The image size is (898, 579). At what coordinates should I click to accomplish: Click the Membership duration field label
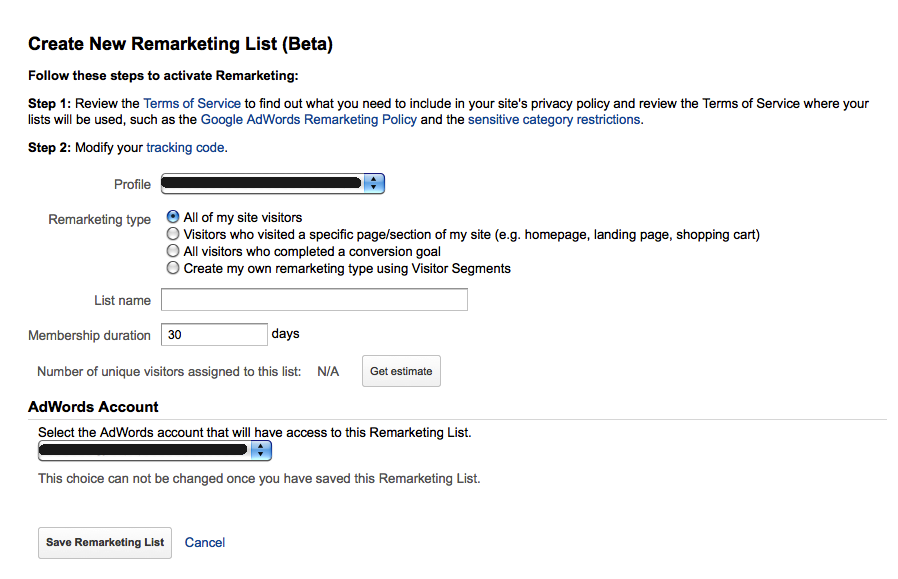click(89, 336)
